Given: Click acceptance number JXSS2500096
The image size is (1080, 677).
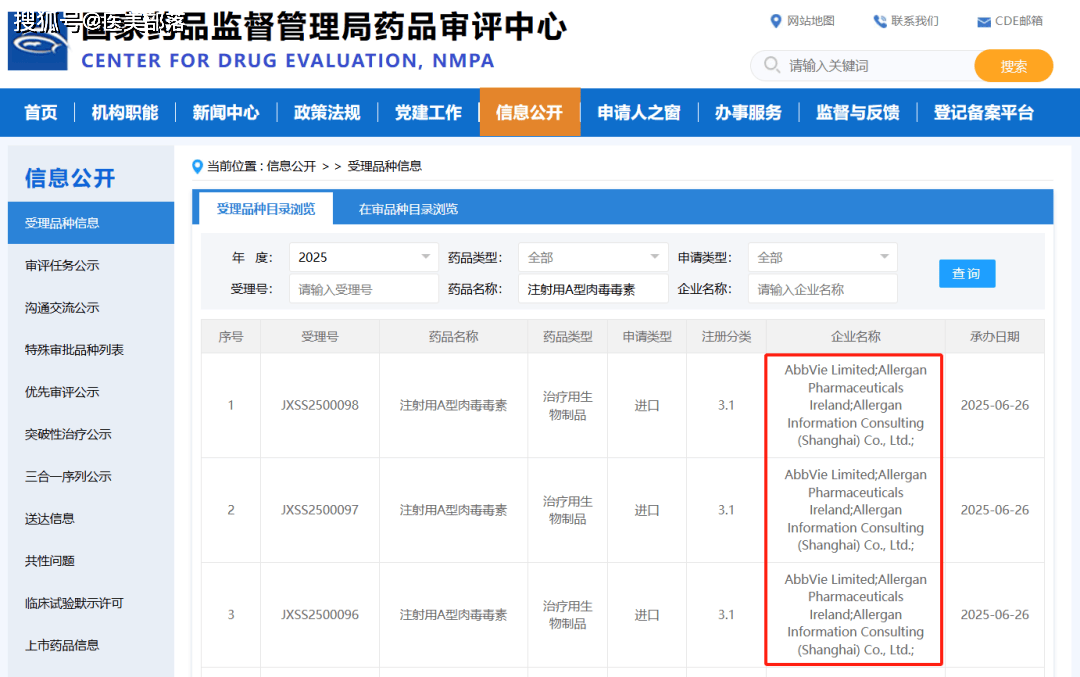Looking at the screenshot, I should [x=320, y=615].
